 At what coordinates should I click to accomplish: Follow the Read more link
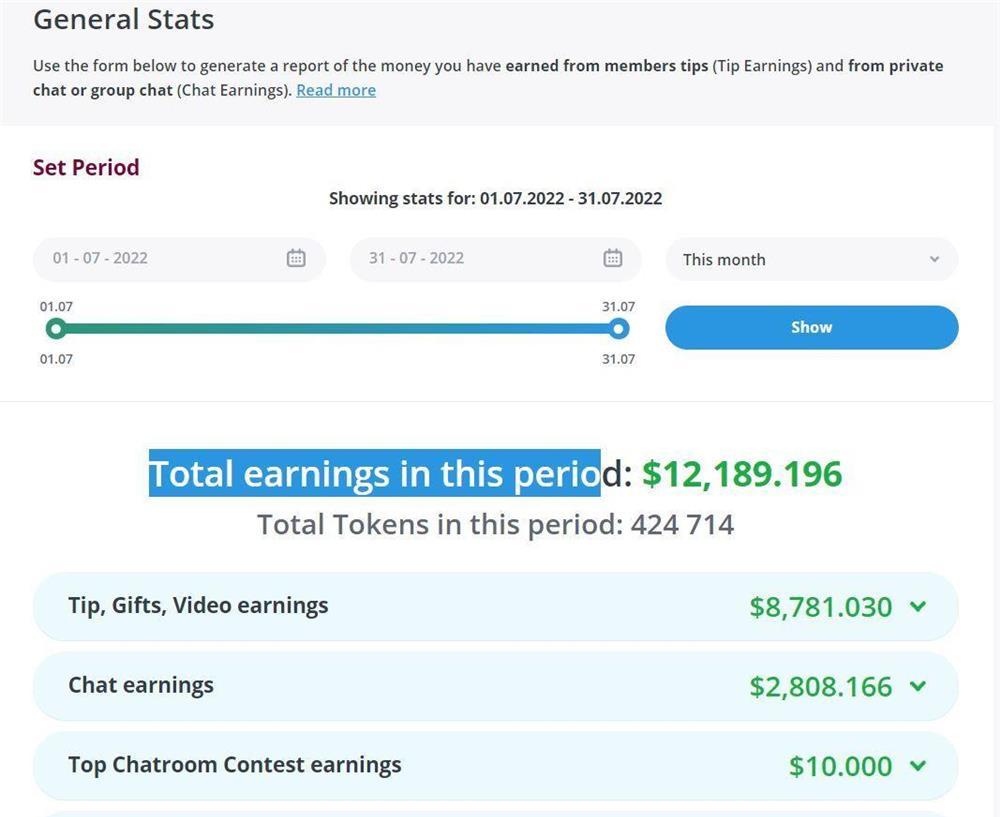coord(336,90)
